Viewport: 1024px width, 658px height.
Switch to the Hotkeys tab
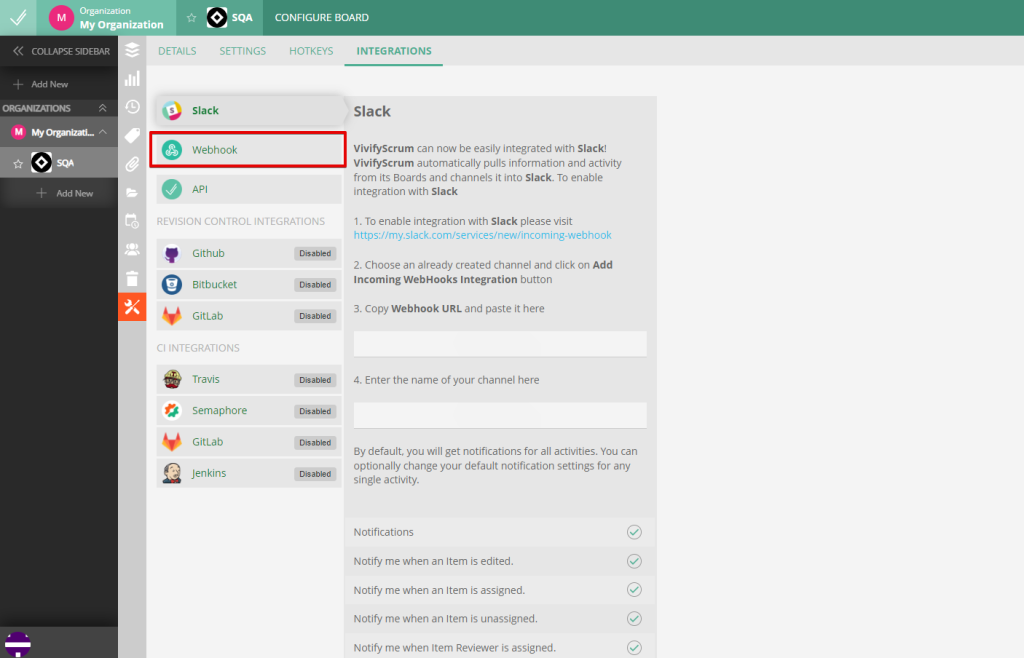(x=311, y=51)
